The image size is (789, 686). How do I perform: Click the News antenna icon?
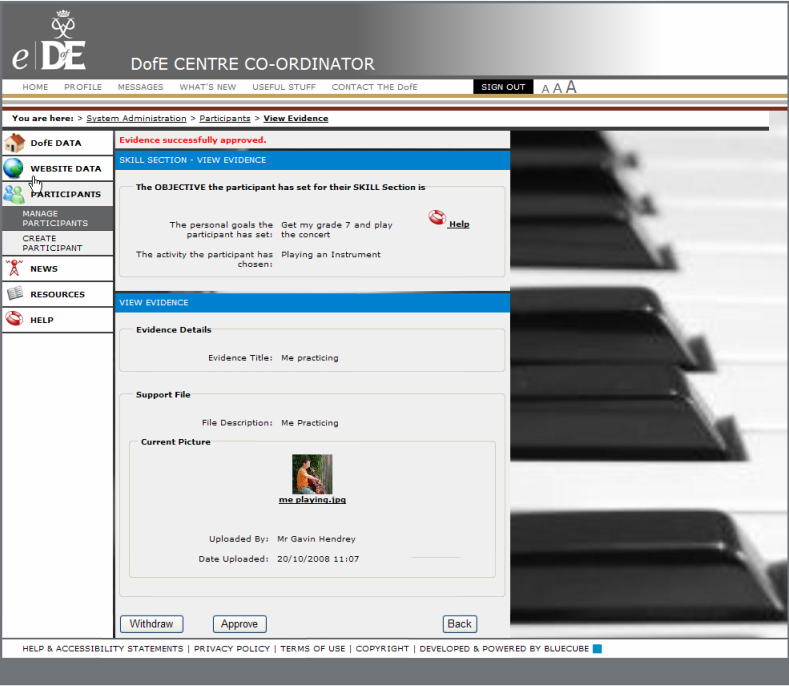[14, 268]
